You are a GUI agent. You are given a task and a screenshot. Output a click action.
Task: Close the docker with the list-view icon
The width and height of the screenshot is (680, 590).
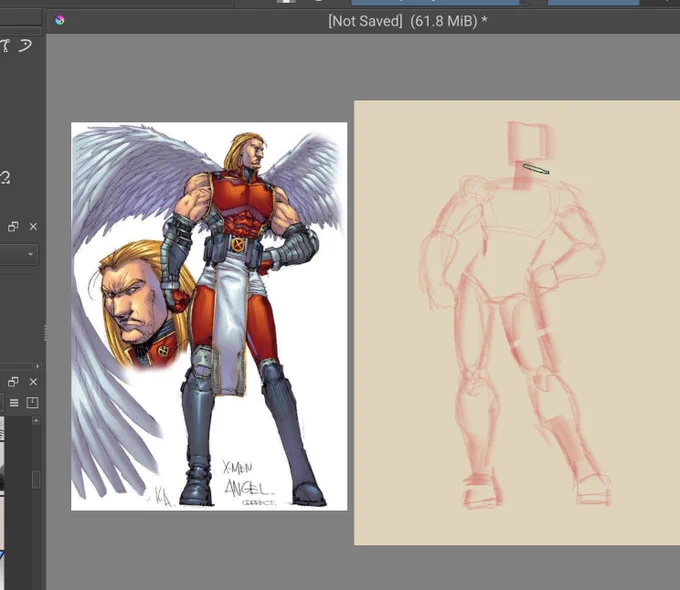(x=33, y=382)
